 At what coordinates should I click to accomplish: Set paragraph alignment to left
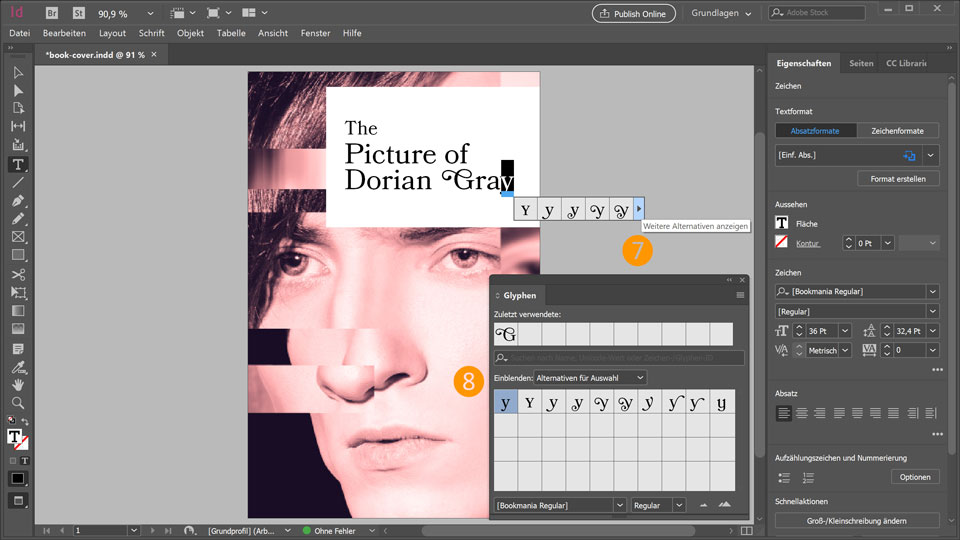point(783,413)
